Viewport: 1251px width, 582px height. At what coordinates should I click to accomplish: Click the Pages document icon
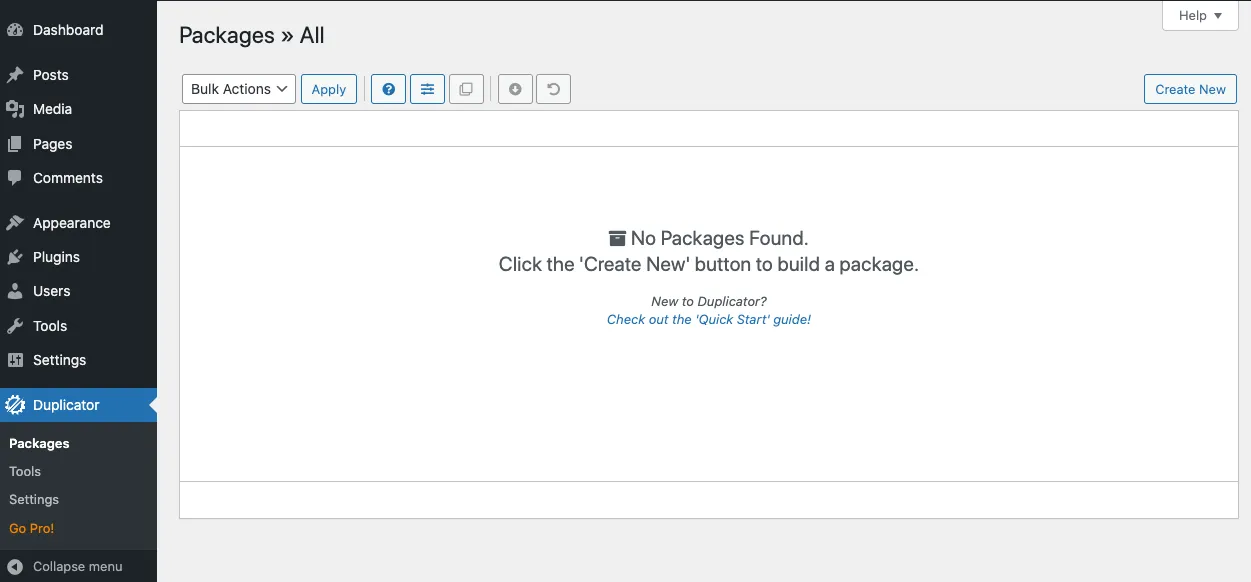coord(15,144)
